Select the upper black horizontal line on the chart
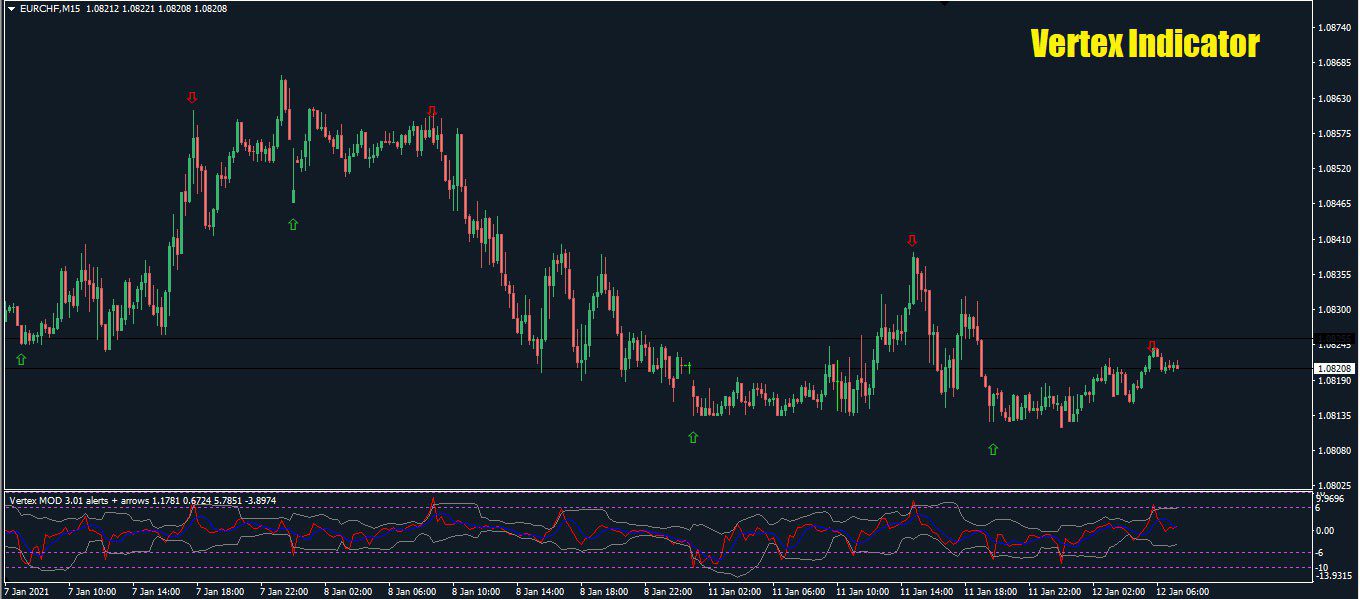 coord(600,338)
